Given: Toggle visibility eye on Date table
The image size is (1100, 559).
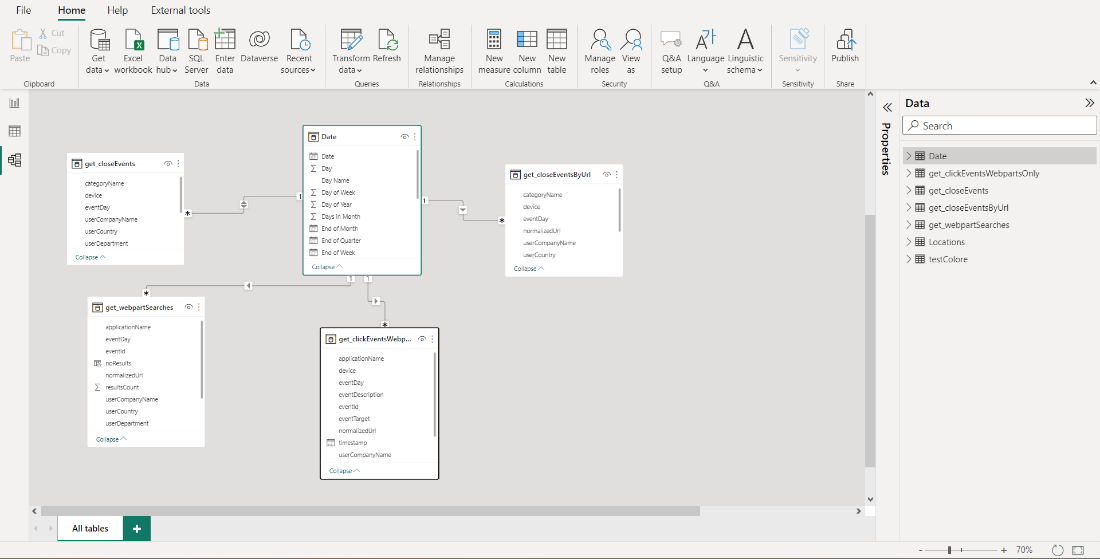Looking at the screenshot, I should [x=404, y=136].
